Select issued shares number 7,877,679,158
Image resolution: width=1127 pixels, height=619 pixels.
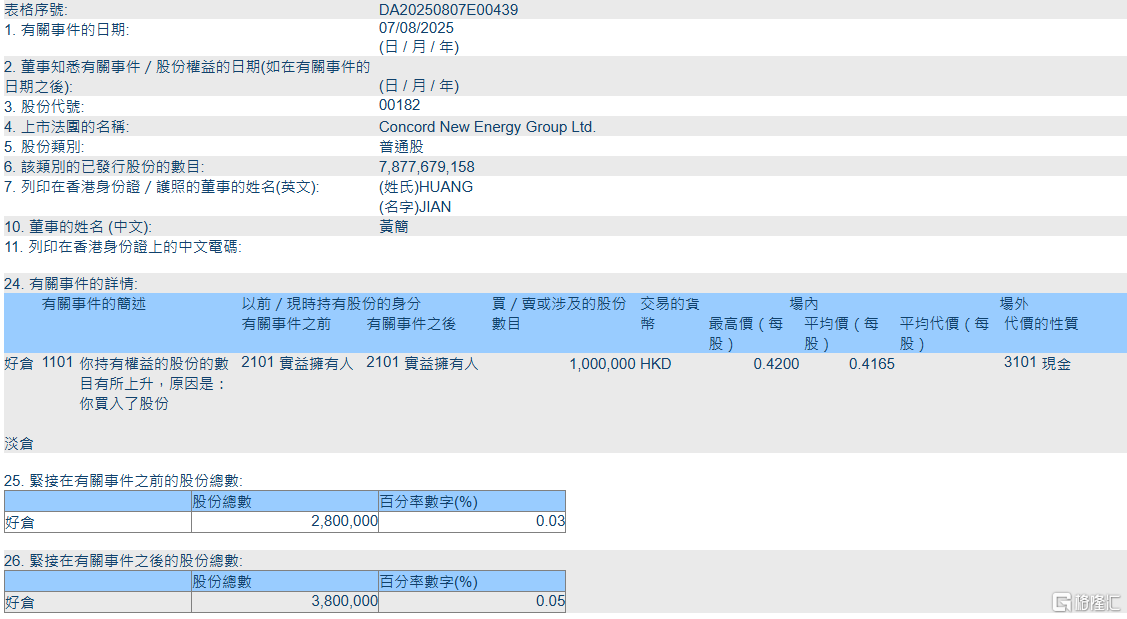(x=427, y=167)
